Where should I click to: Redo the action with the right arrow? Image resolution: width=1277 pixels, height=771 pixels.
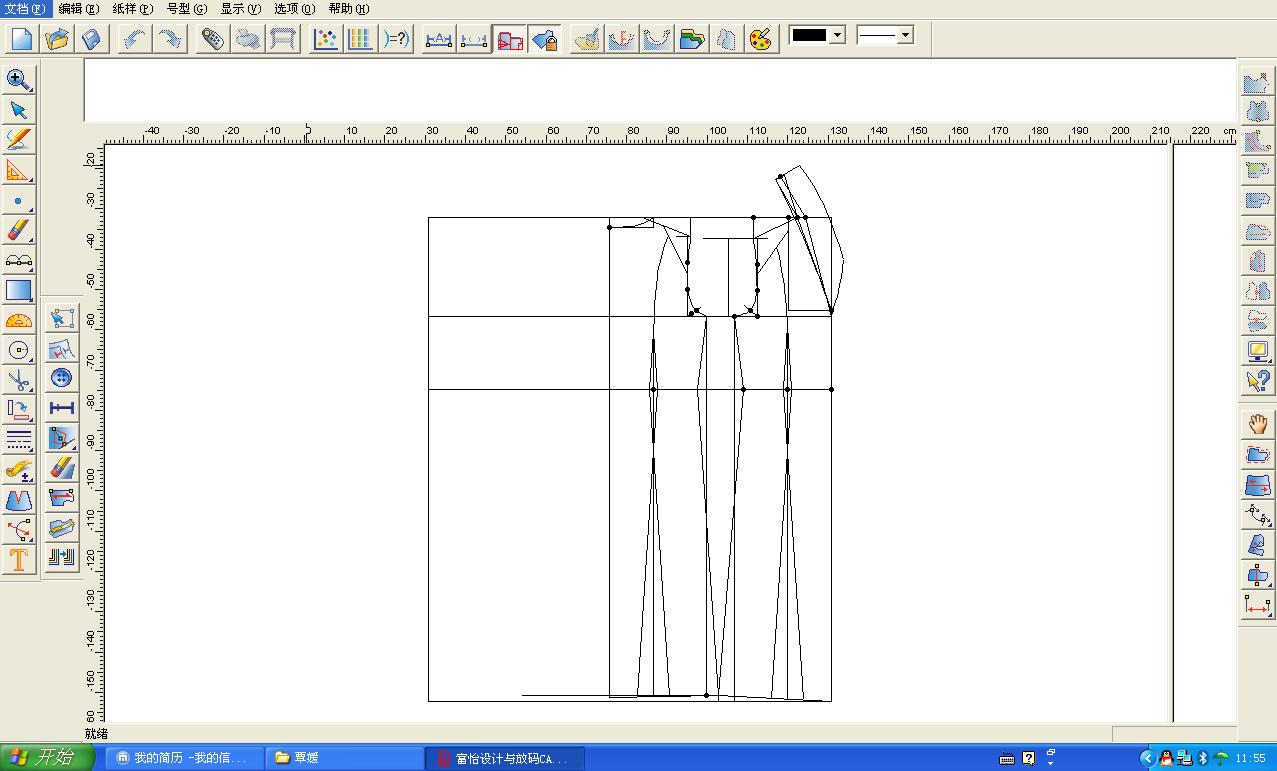pos(170,39)
